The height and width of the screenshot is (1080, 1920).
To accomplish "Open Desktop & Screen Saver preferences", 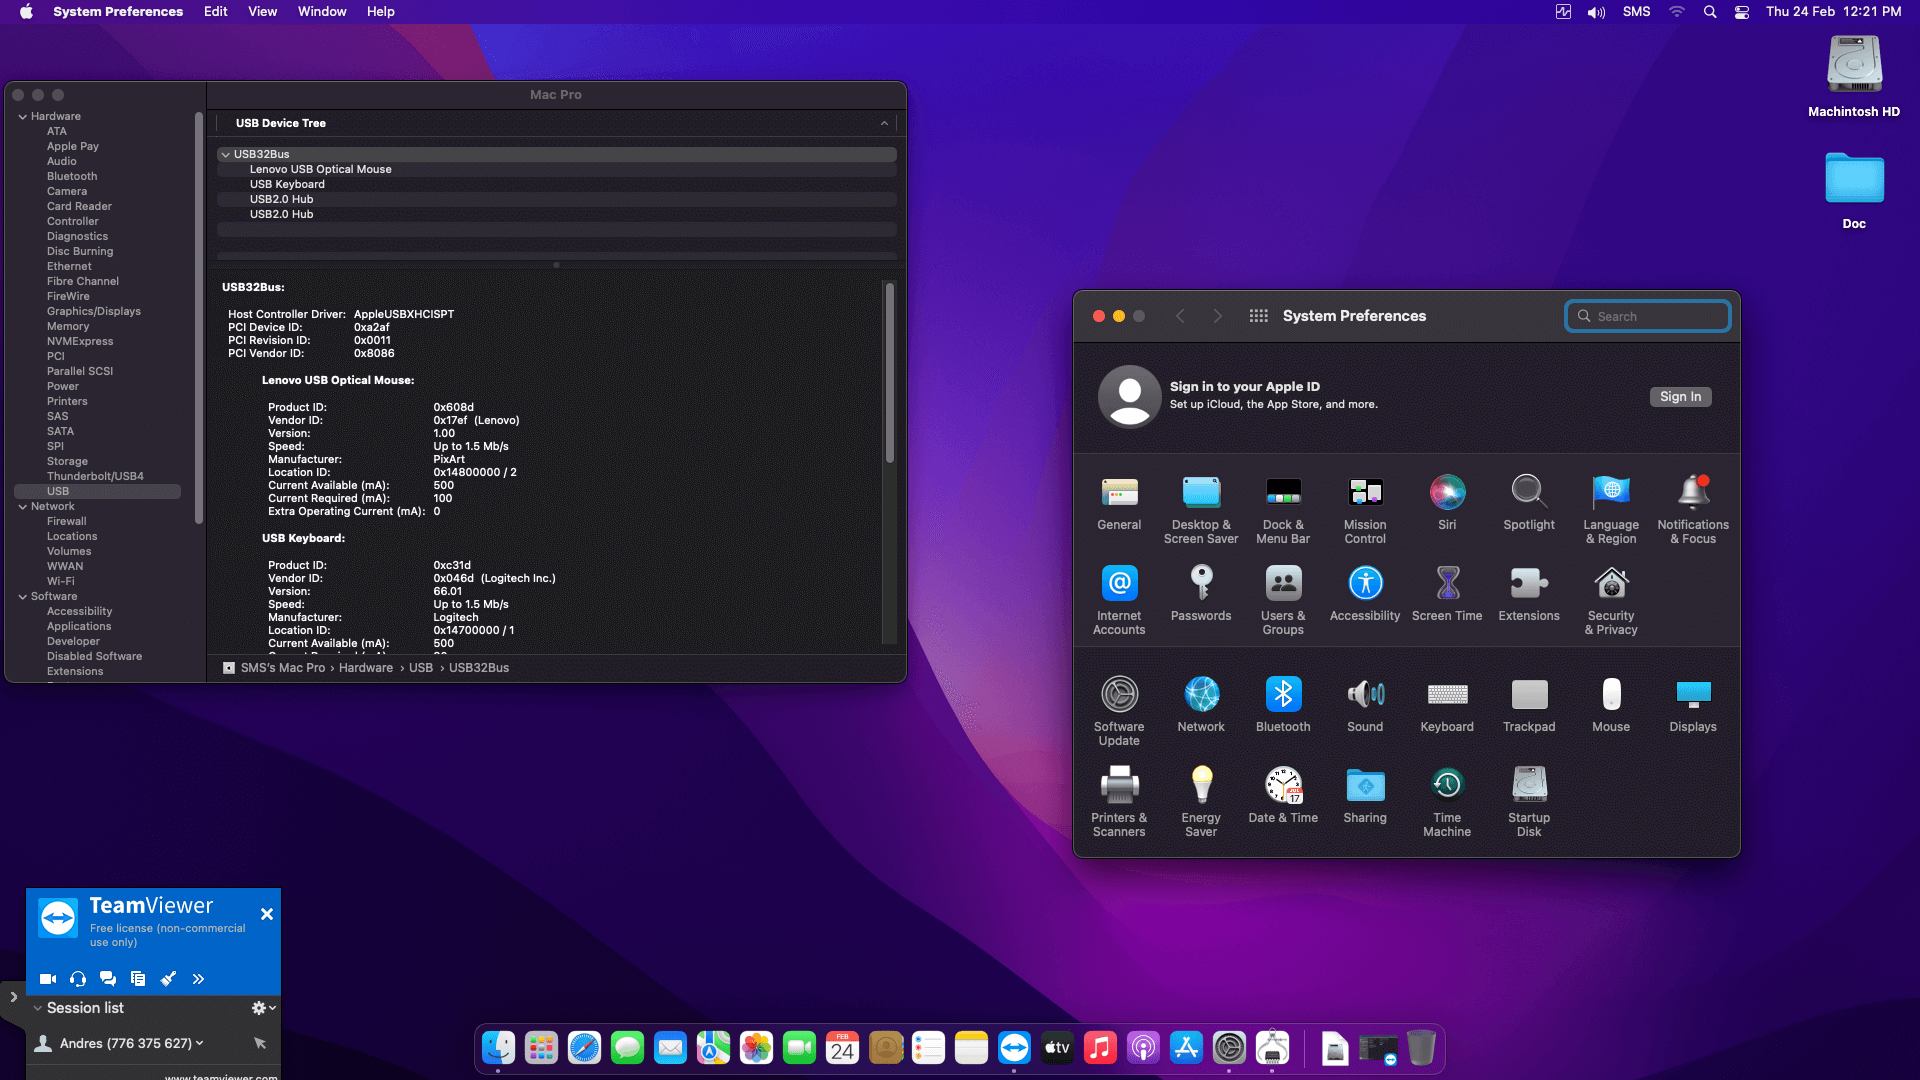I will 1201,510.
